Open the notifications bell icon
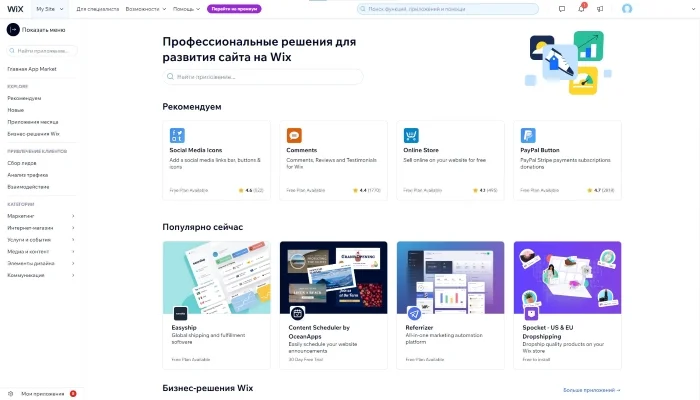This screenshot has height=400, width=700. click(581, 8)
